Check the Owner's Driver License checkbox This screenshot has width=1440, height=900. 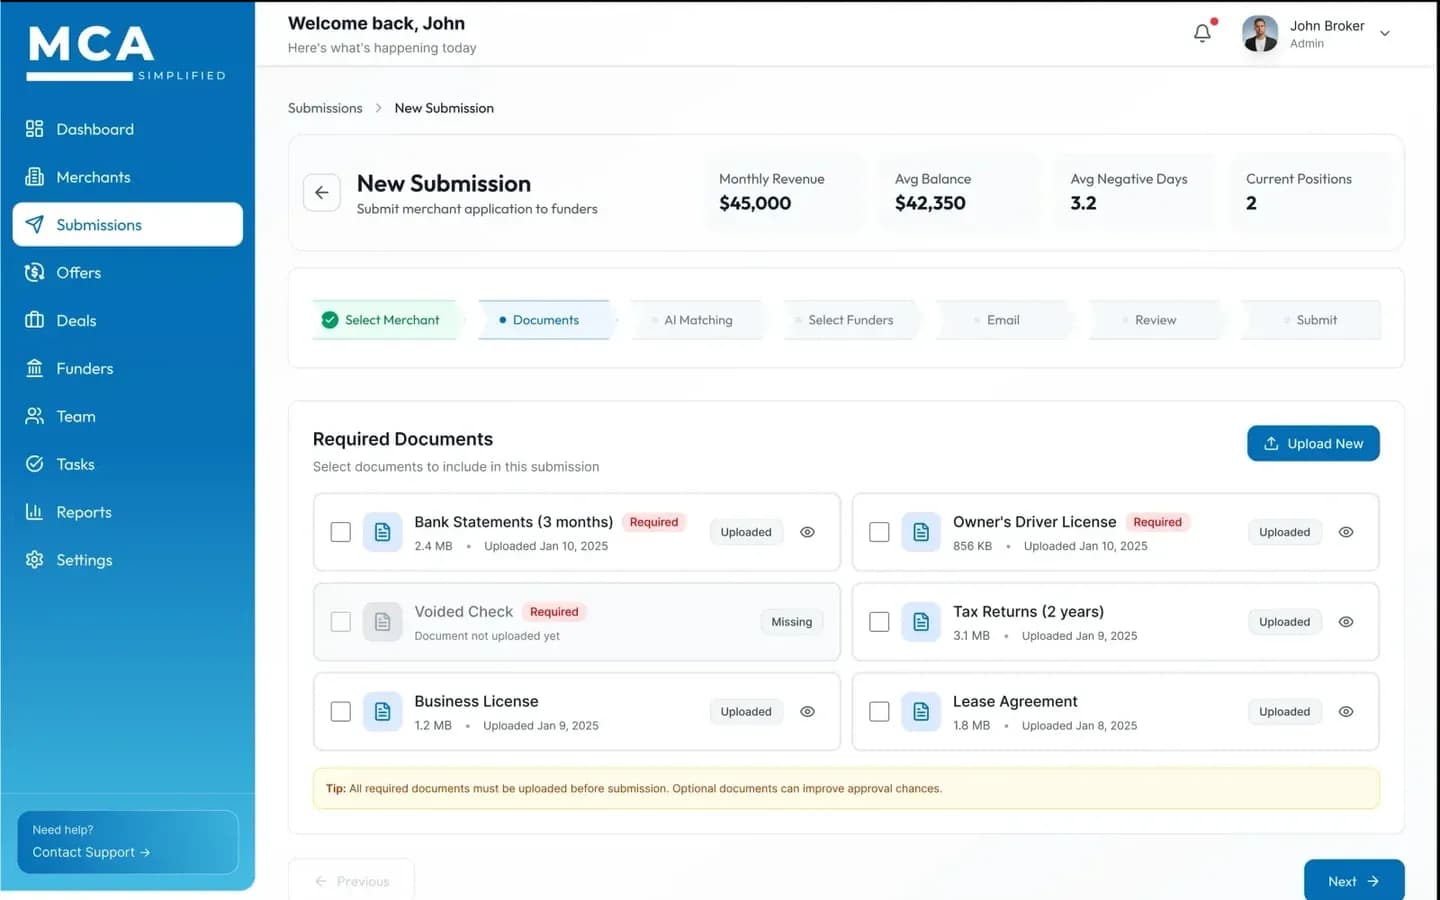pyautogui.click(x=879, y=532)
